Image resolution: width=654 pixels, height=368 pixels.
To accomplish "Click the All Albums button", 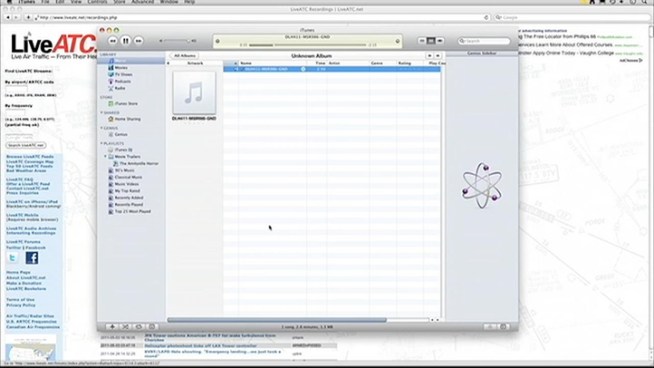I will (x=185, y=55).
